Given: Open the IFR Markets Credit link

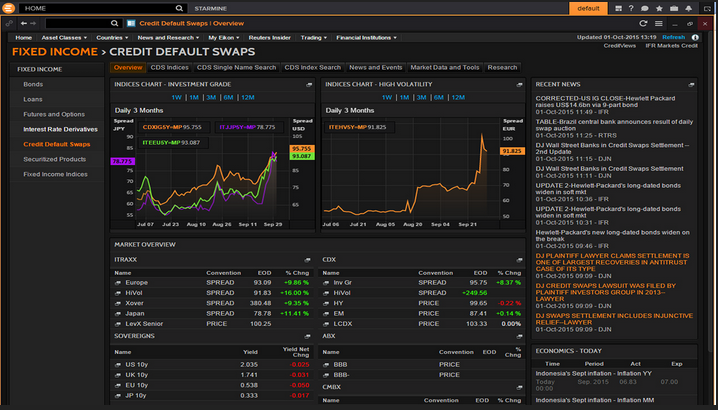Looking at the screenshot, I should [671, 46].
